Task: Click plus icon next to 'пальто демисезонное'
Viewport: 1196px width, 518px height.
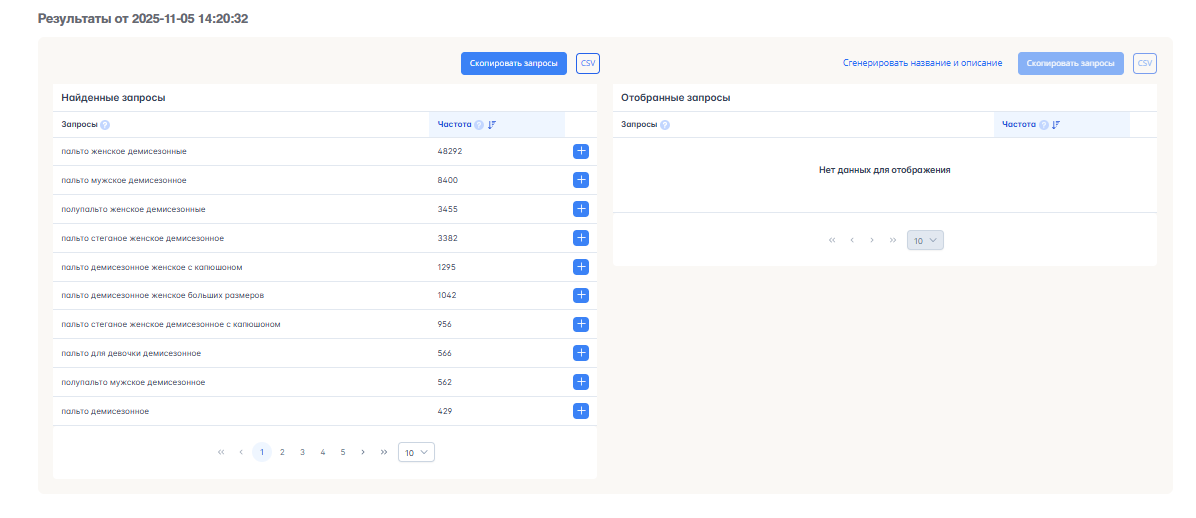Action: [x=581, y=411]
